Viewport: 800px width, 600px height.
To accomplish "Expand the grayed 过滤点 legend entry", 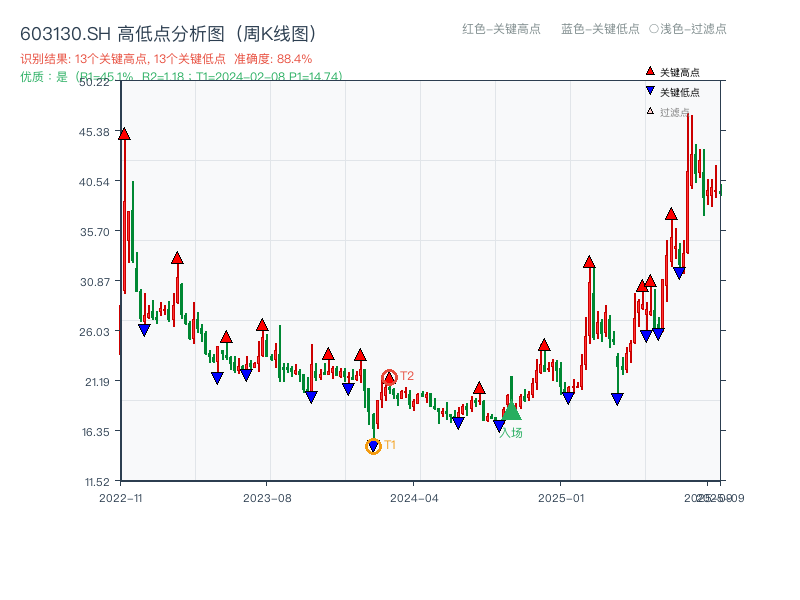I will 672,109.
